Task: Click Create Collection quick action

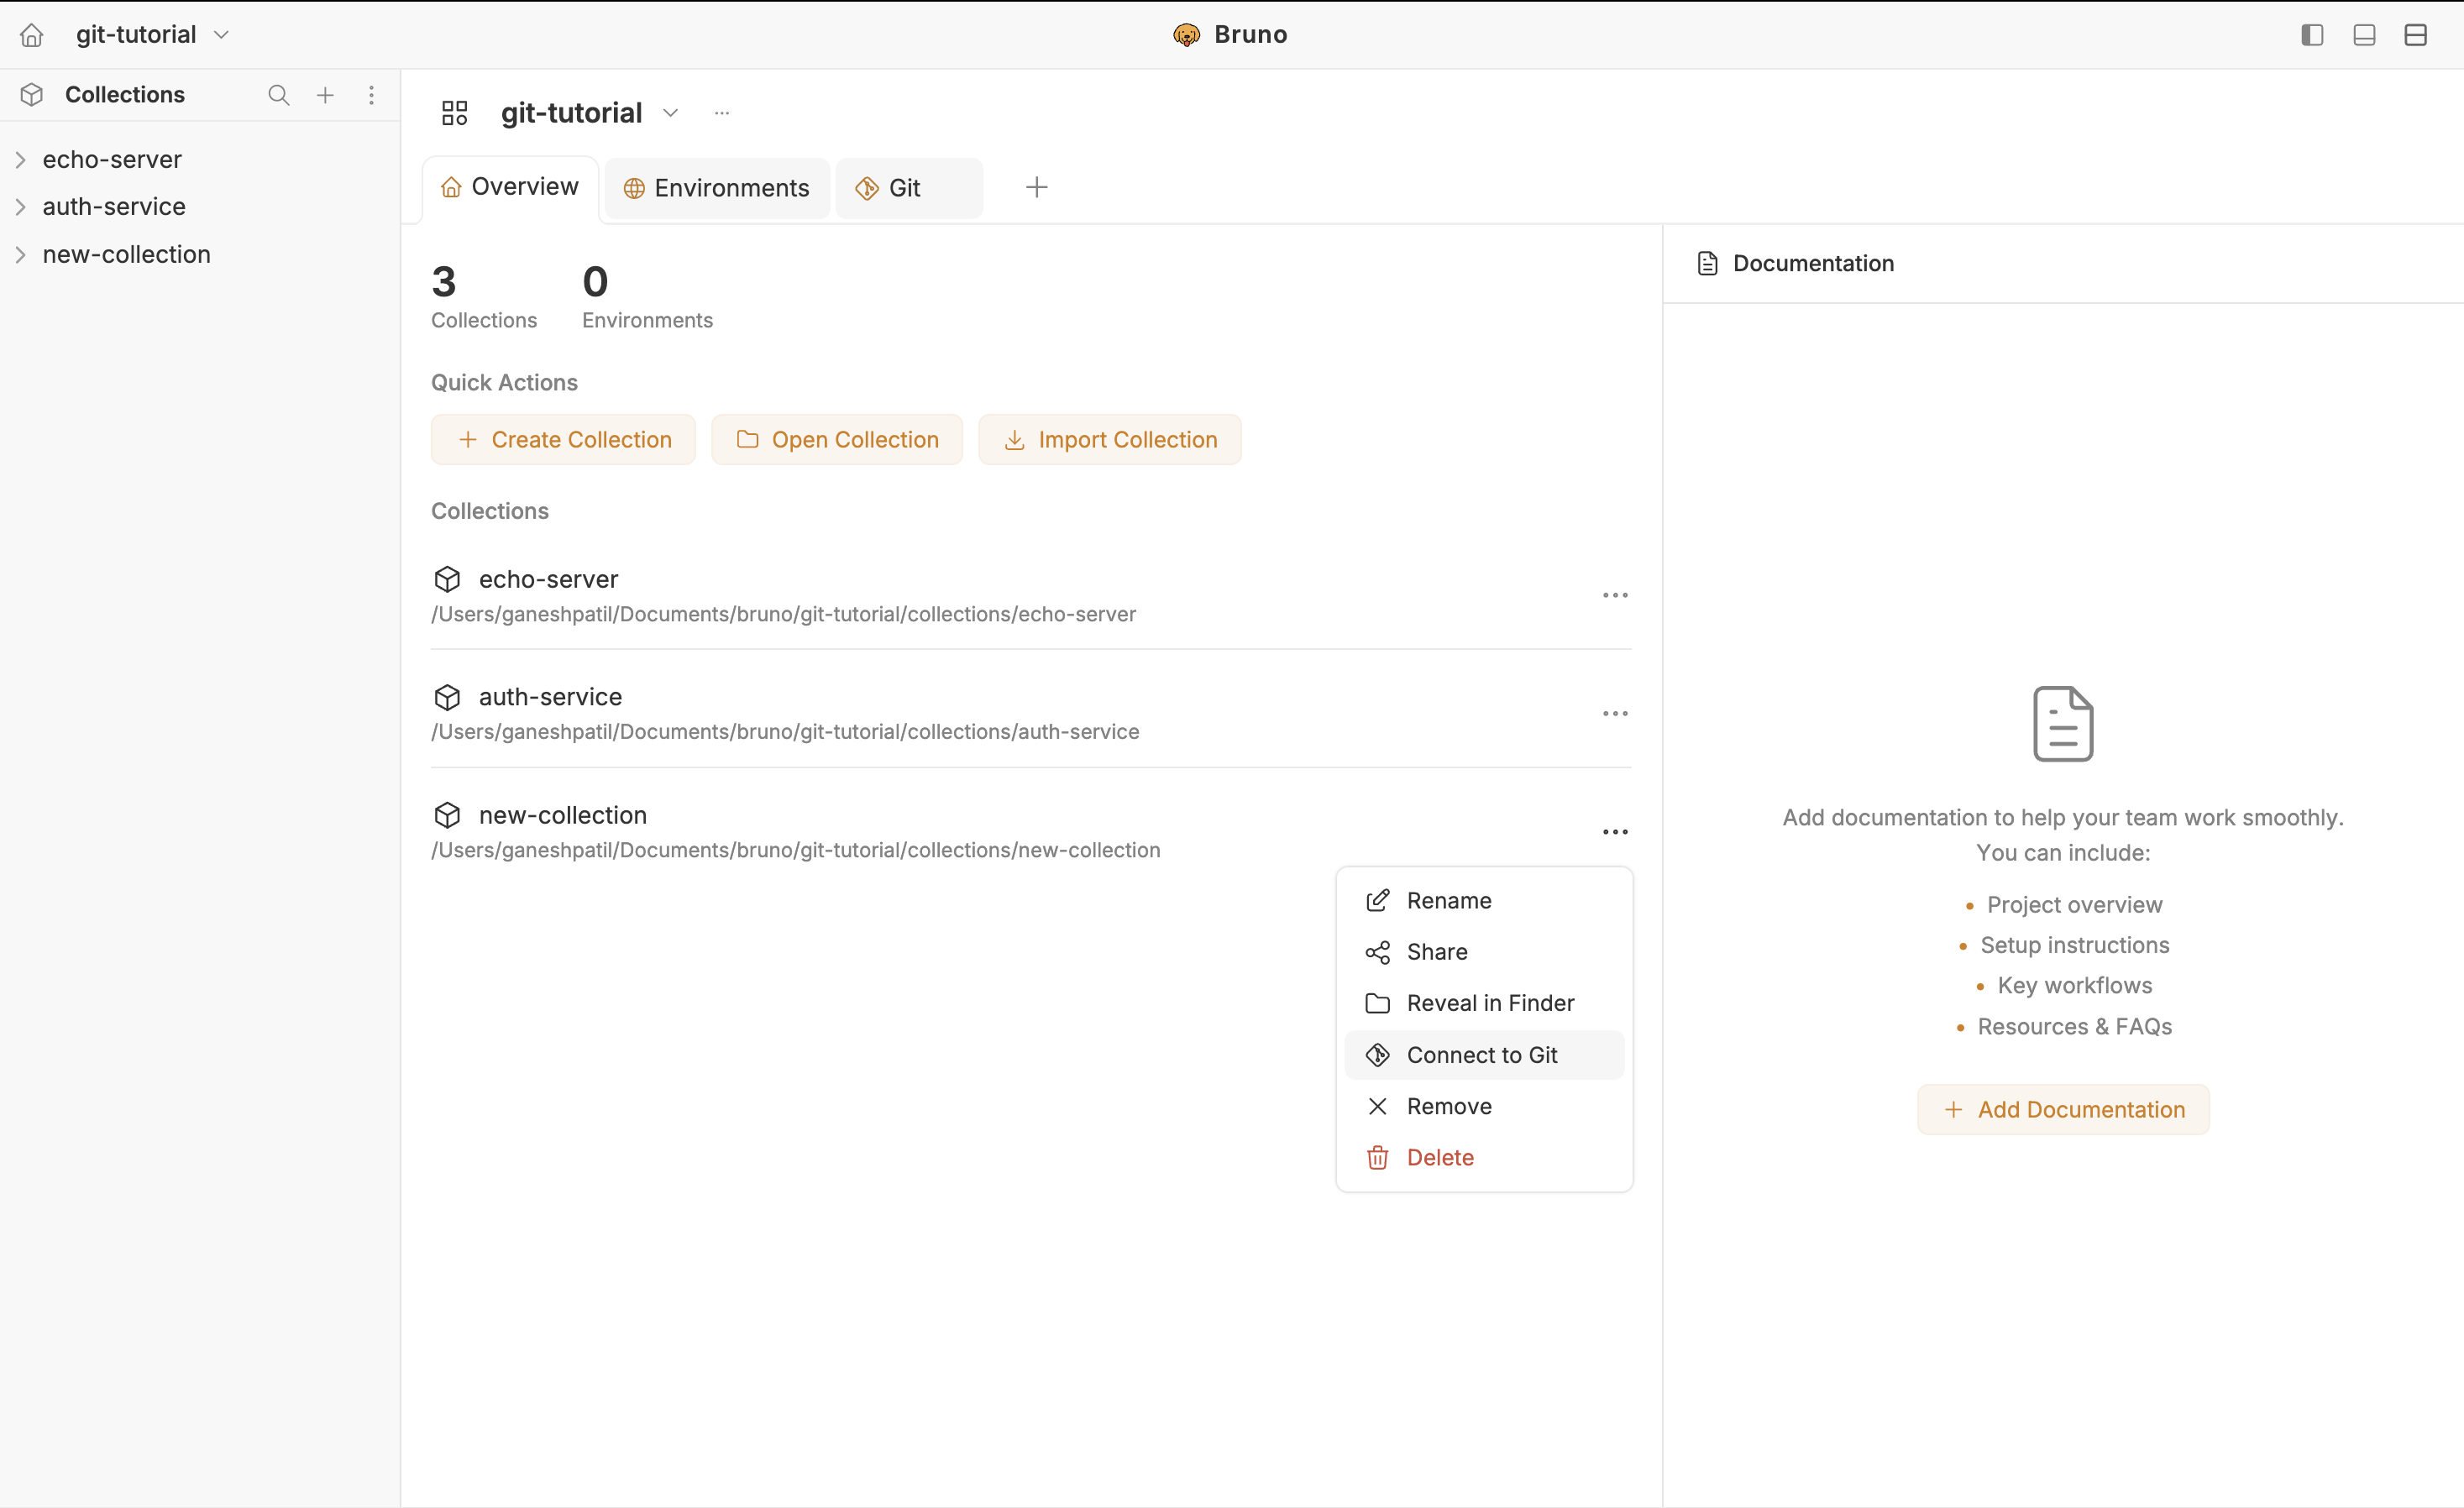Action: pos(563,440)
